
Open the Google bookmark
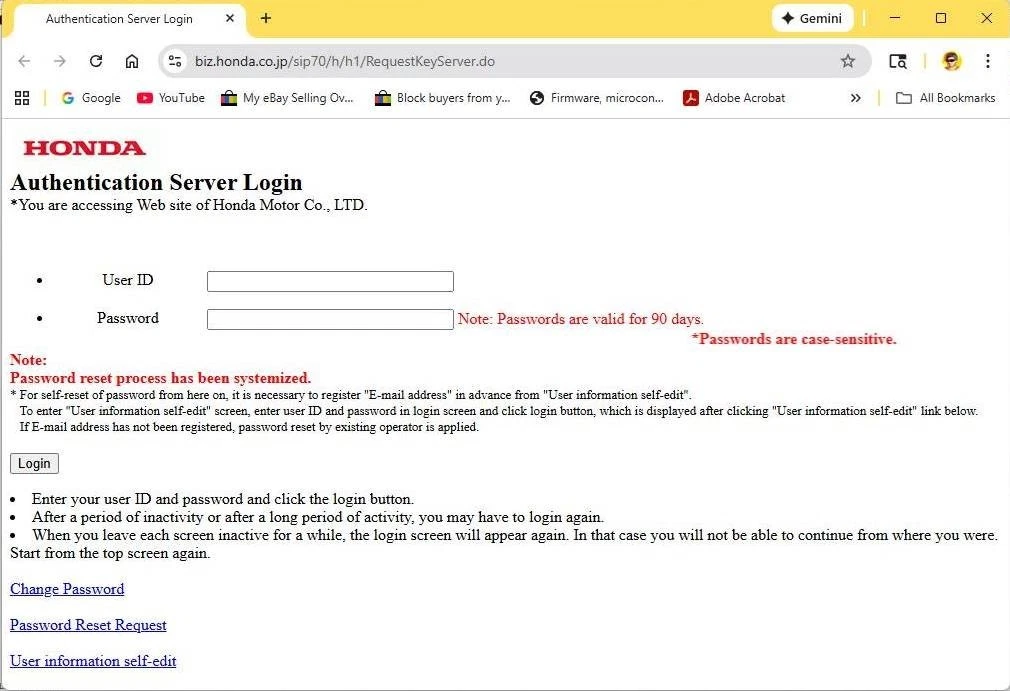click(x=91, y=98)
